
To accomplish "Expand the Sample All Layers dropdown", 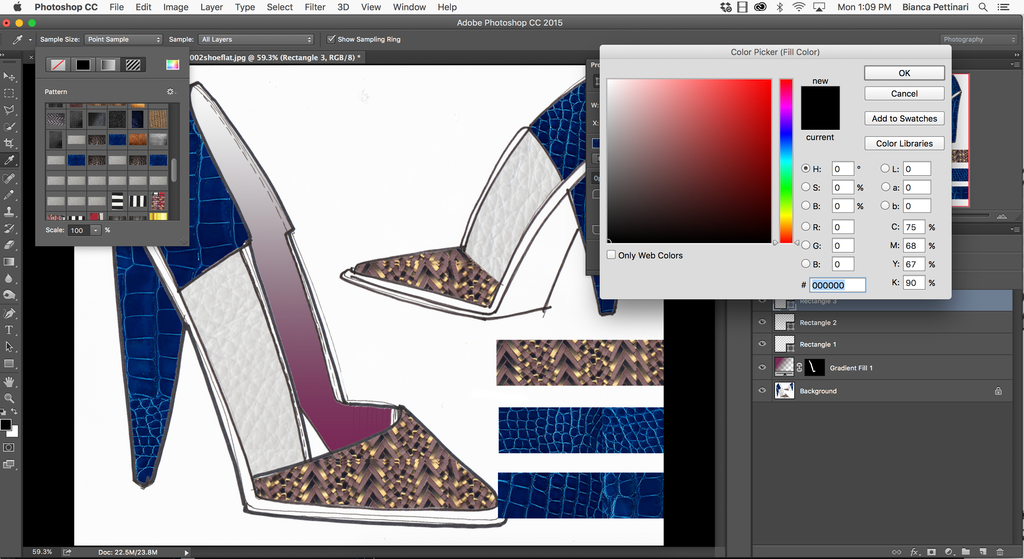I will click(256, 39).
